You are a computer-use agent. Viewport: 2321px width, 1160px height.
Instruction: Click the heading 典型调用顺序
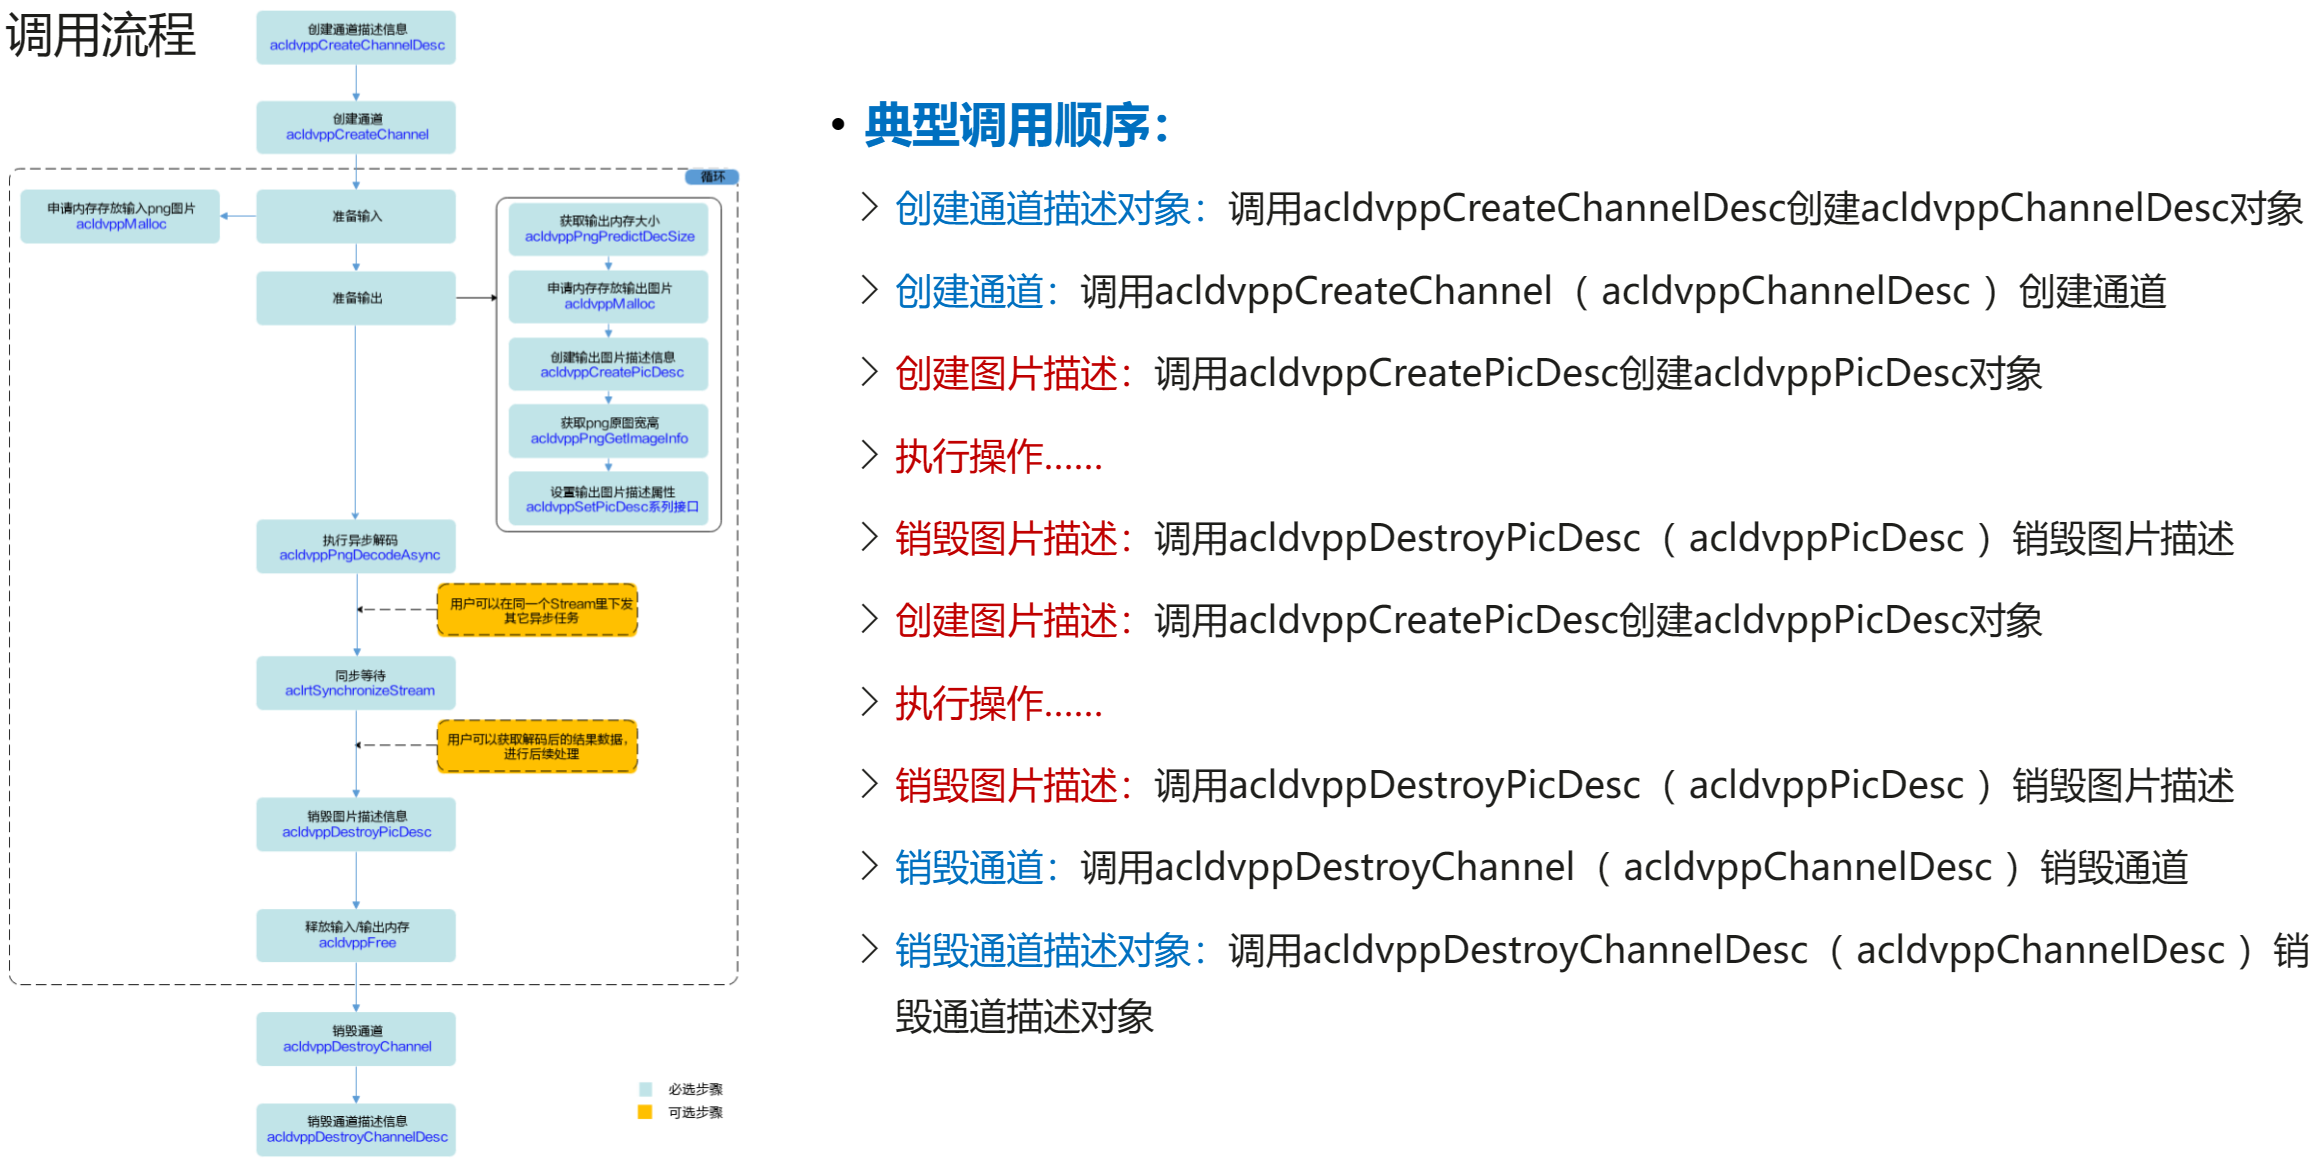(1018, 126)
